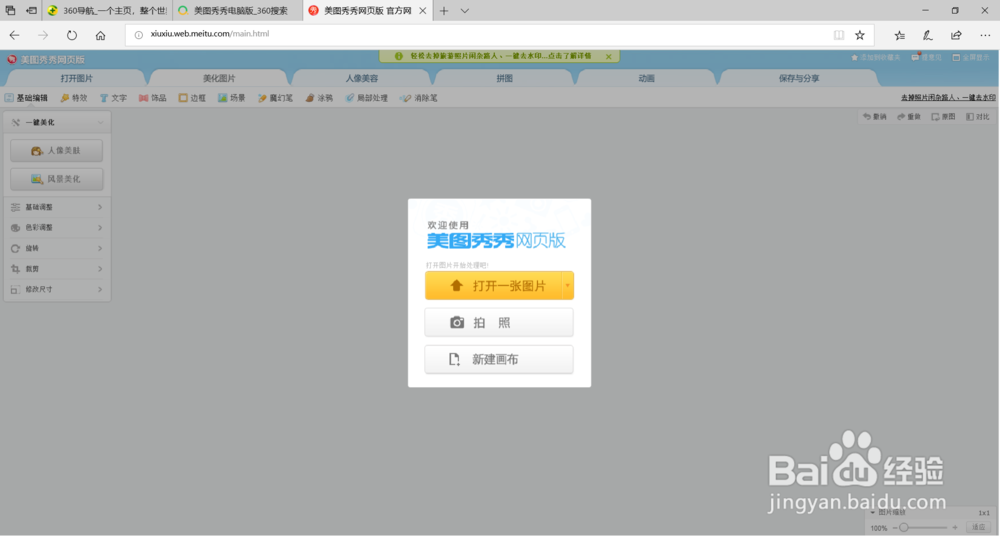Click the 打开一张图片 button
The width and height of the screenshot is (1000, 536).
click(x=494, y=286)
